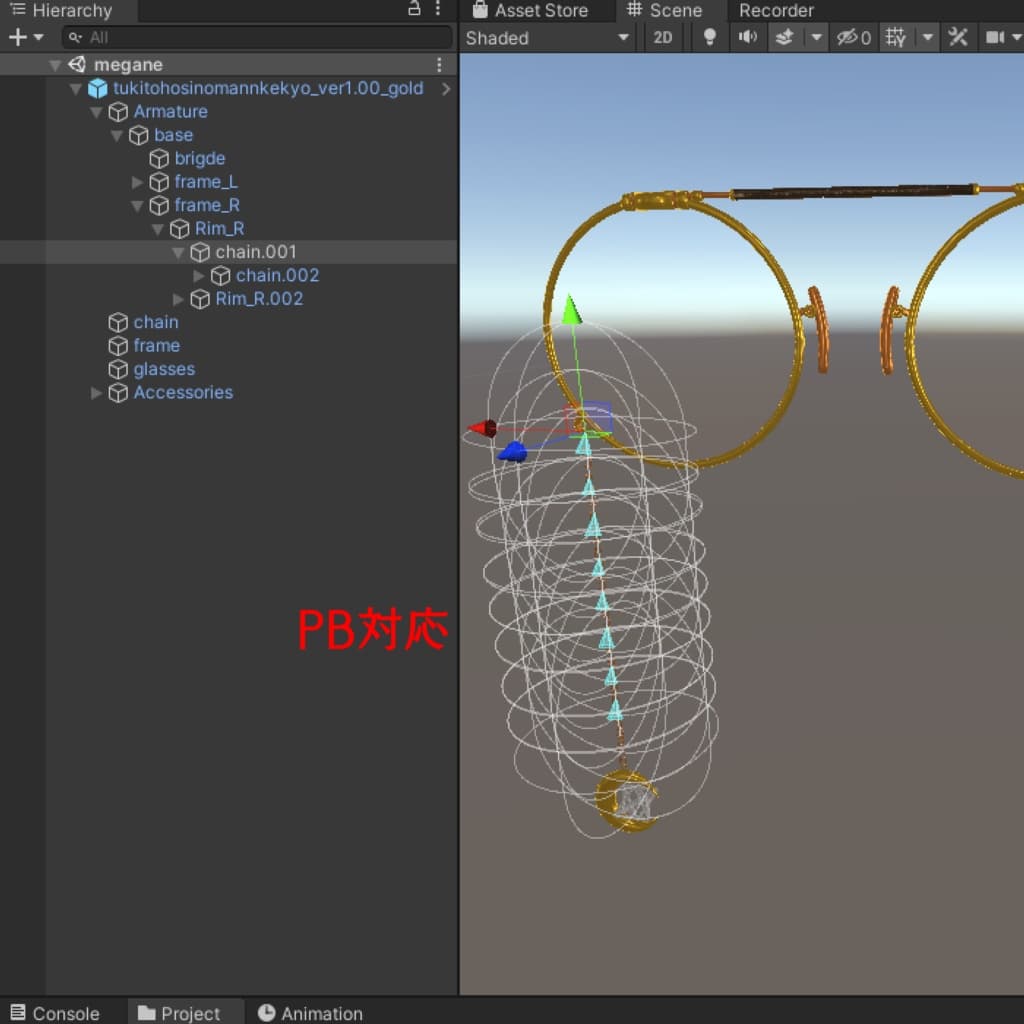
Task: Open the Recorder tab
Action: point(776,11)
